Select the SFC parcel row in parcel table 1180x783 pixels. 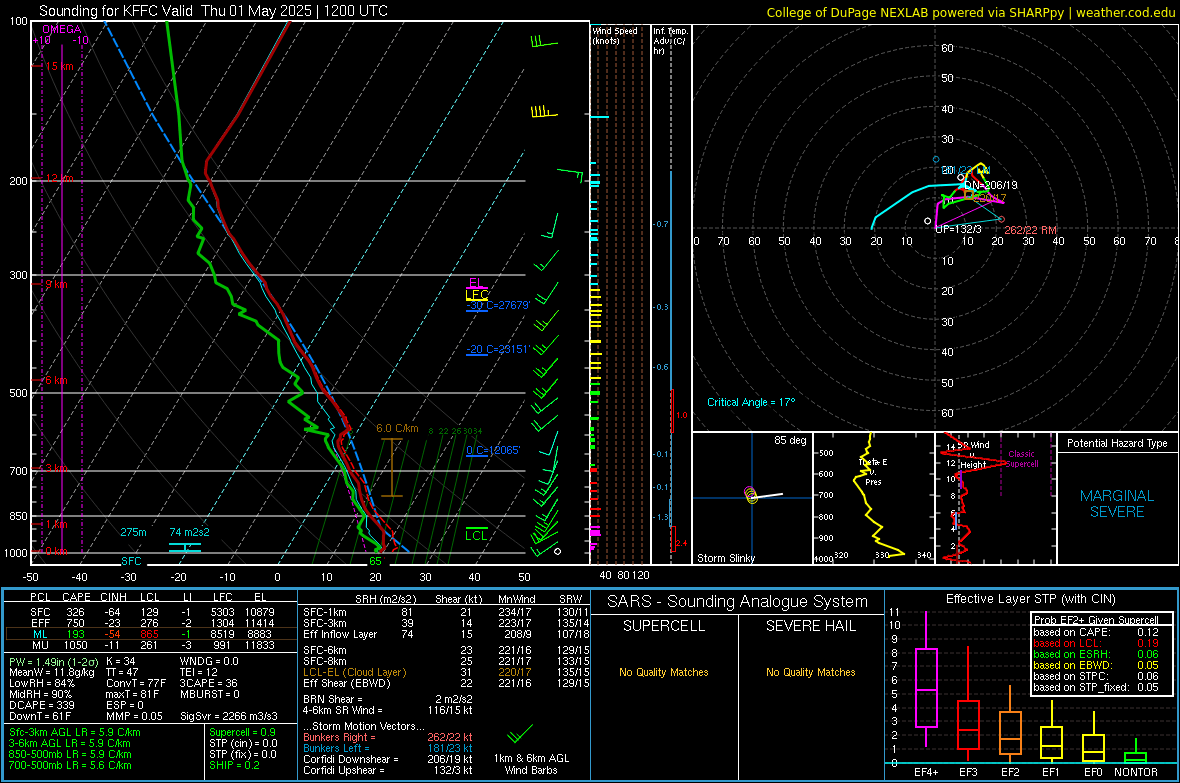[151, 612]
